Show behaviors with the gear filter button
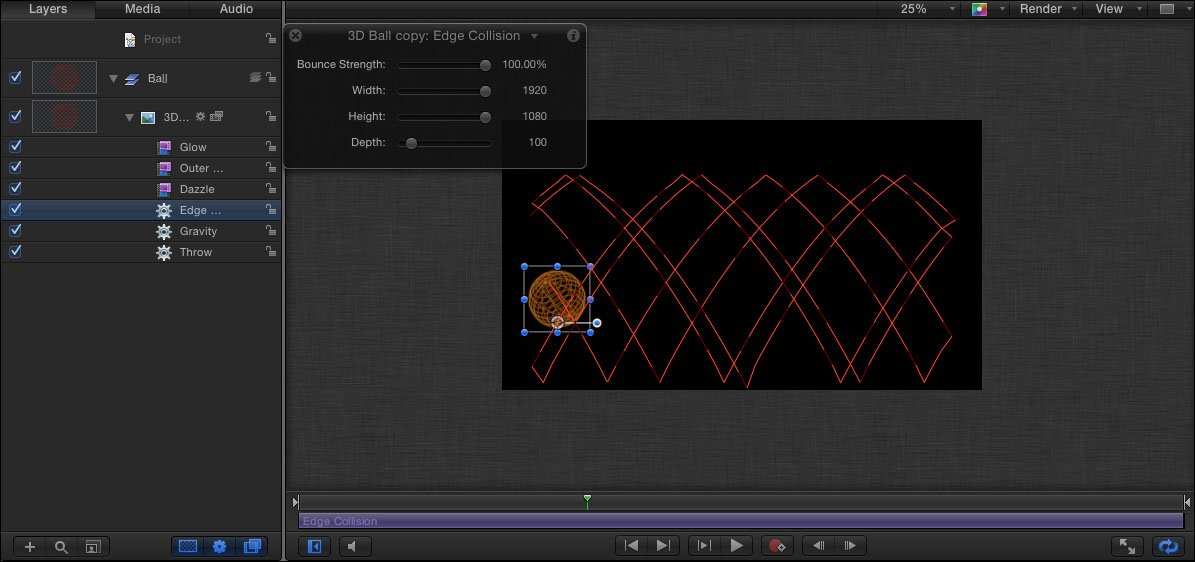1195x562 pixels. pyautogui.click(x=220, y=547)
